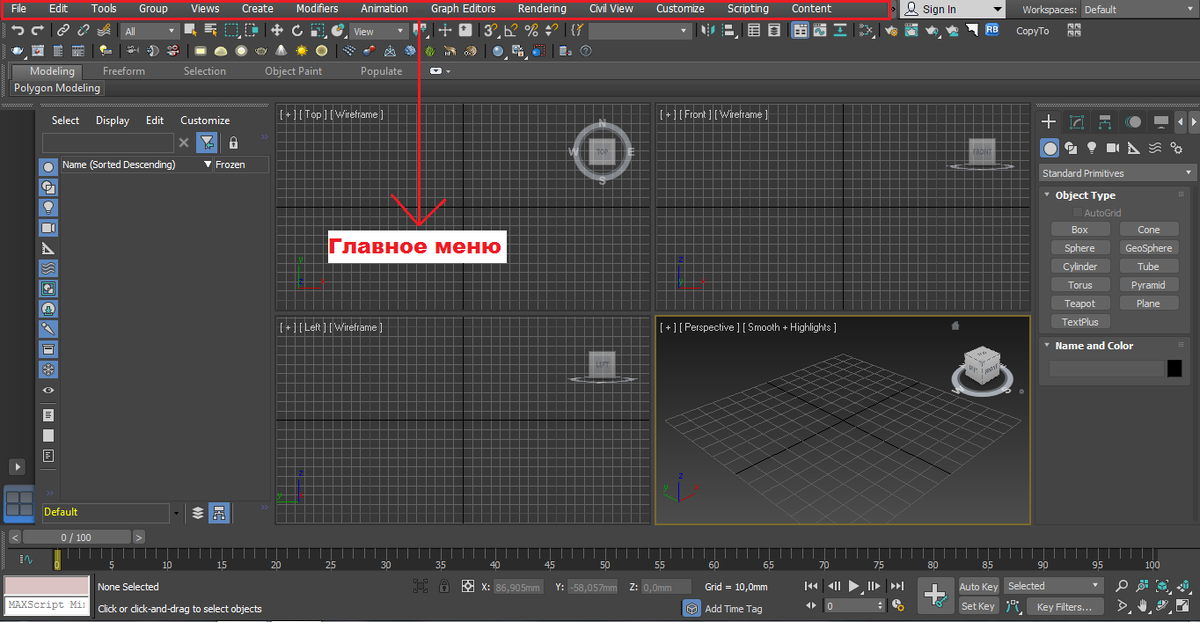Click the RB toolbar icon
1200x622 pixels.
(992, 30)
